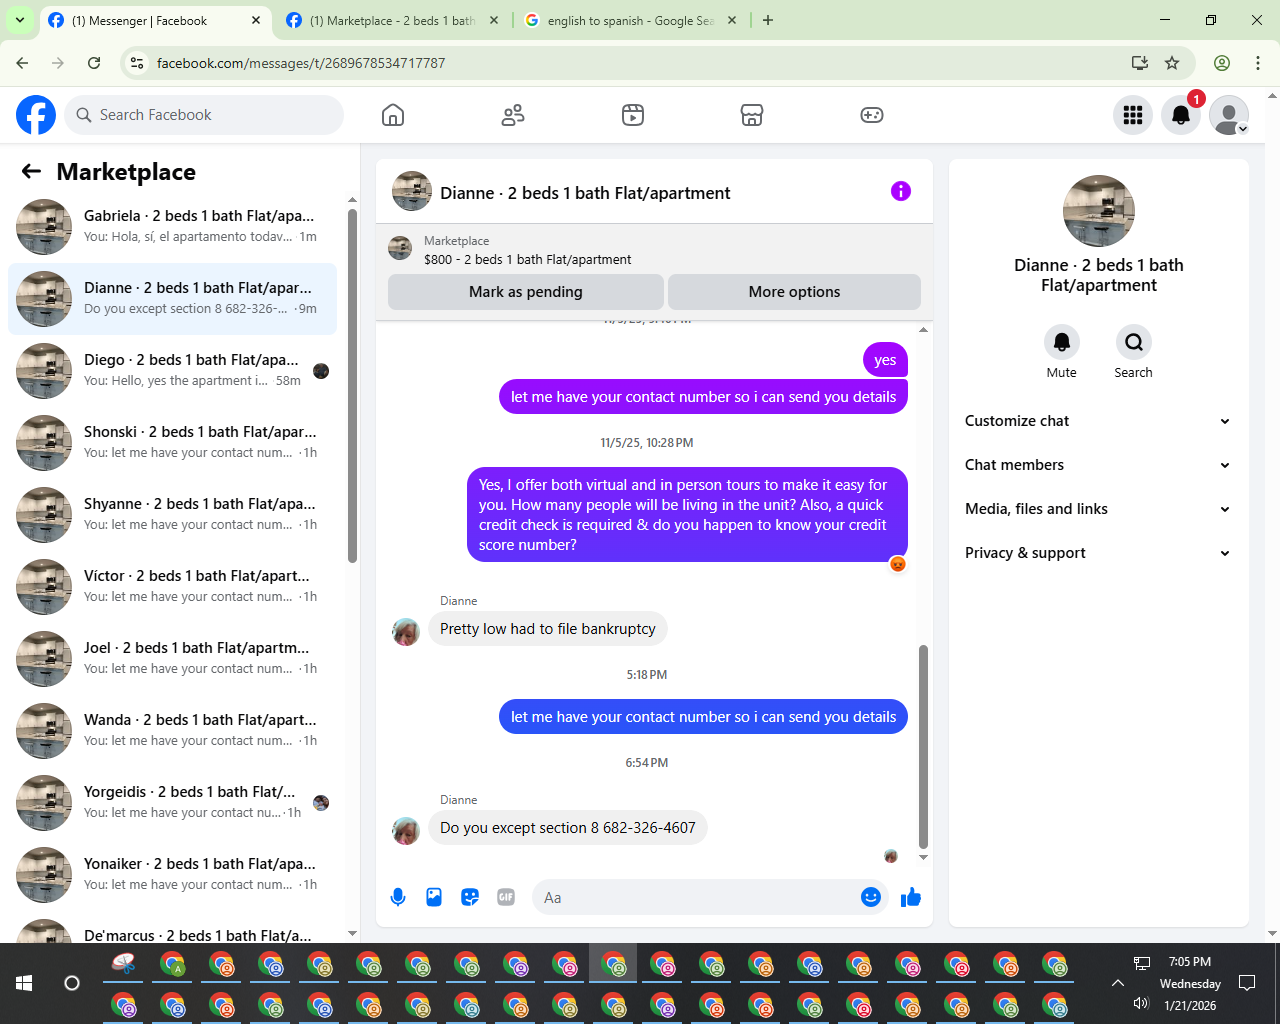Open the Chrome three-dot menu
The width and height of the screenshot is (1280, 1024).
pyautogui.click(x=1258, y=63)
